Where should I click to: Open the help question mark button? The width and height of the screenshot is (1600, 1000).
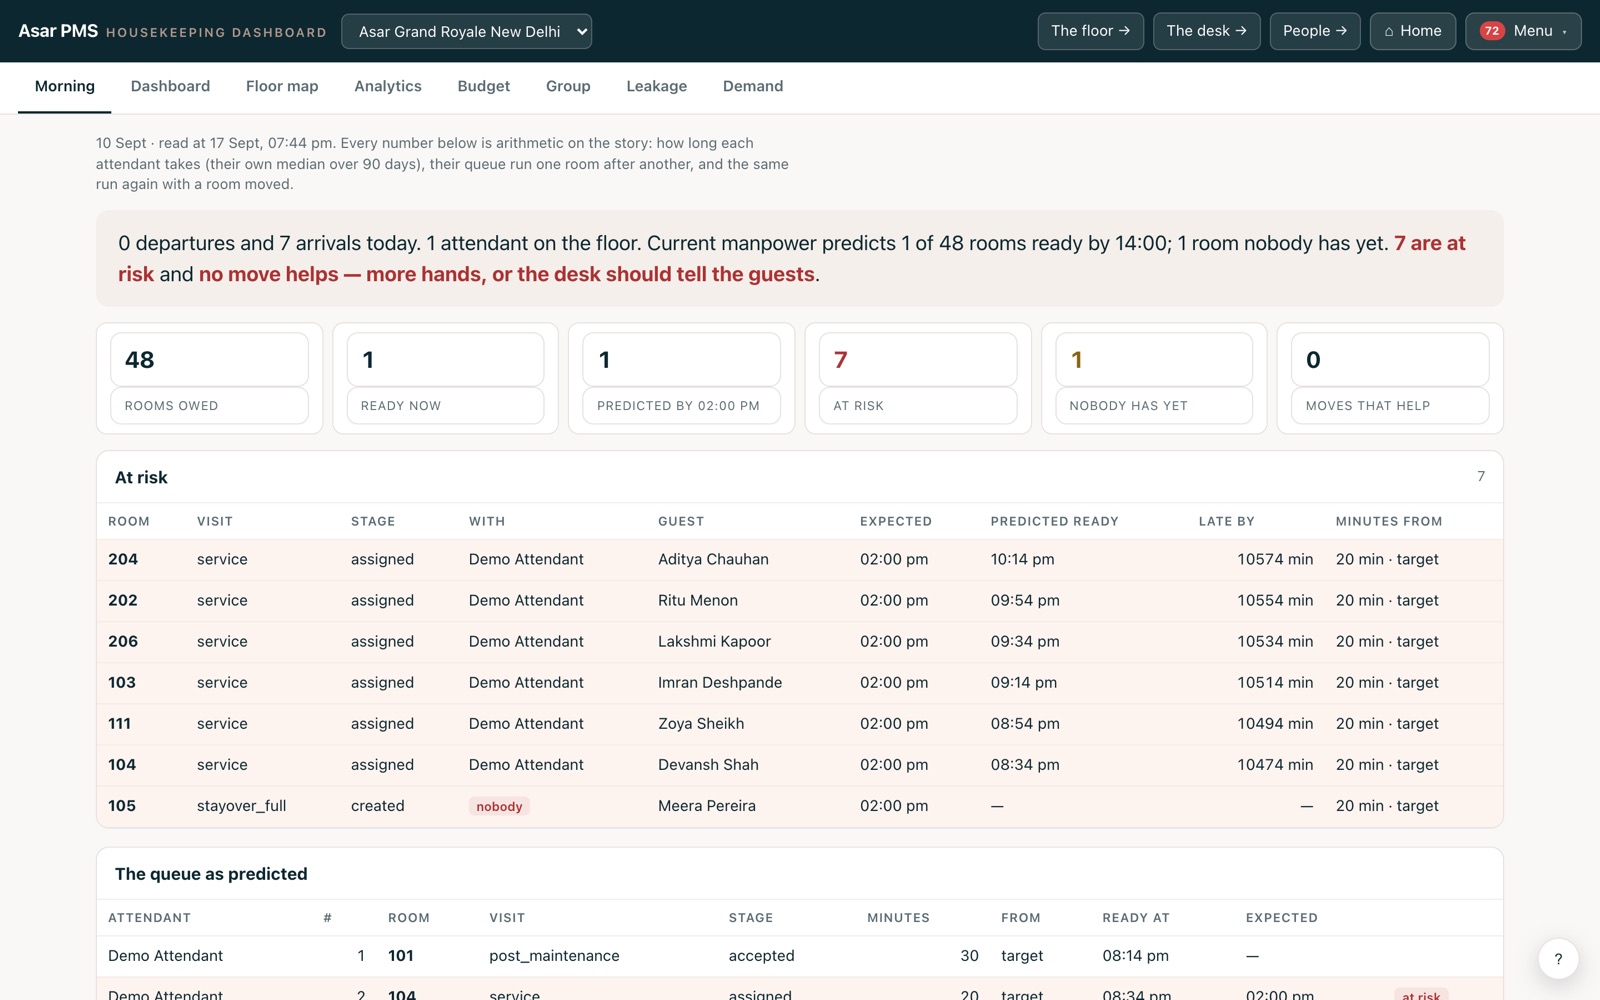click(1558, 958)
